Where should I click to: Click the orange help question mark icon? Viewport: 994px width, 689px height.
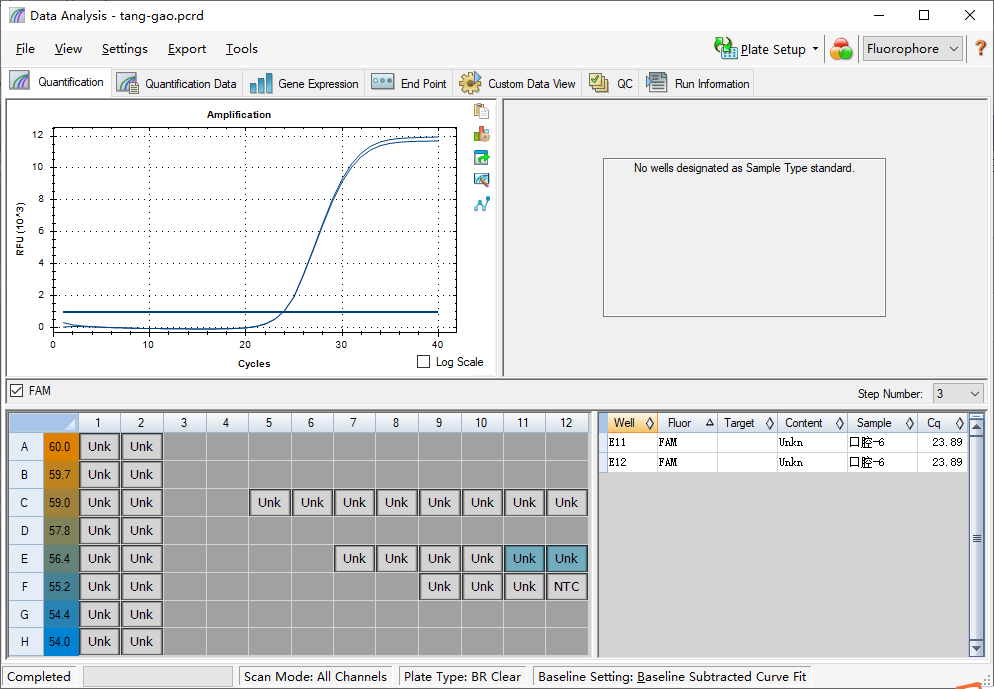[x=980, y=48]
